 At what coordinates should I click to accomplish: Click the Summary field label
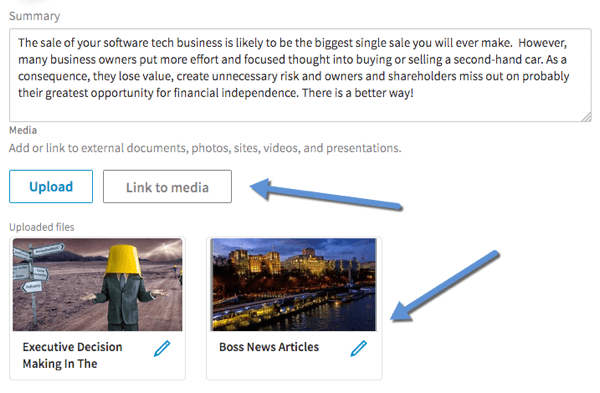tap(34, 16)
